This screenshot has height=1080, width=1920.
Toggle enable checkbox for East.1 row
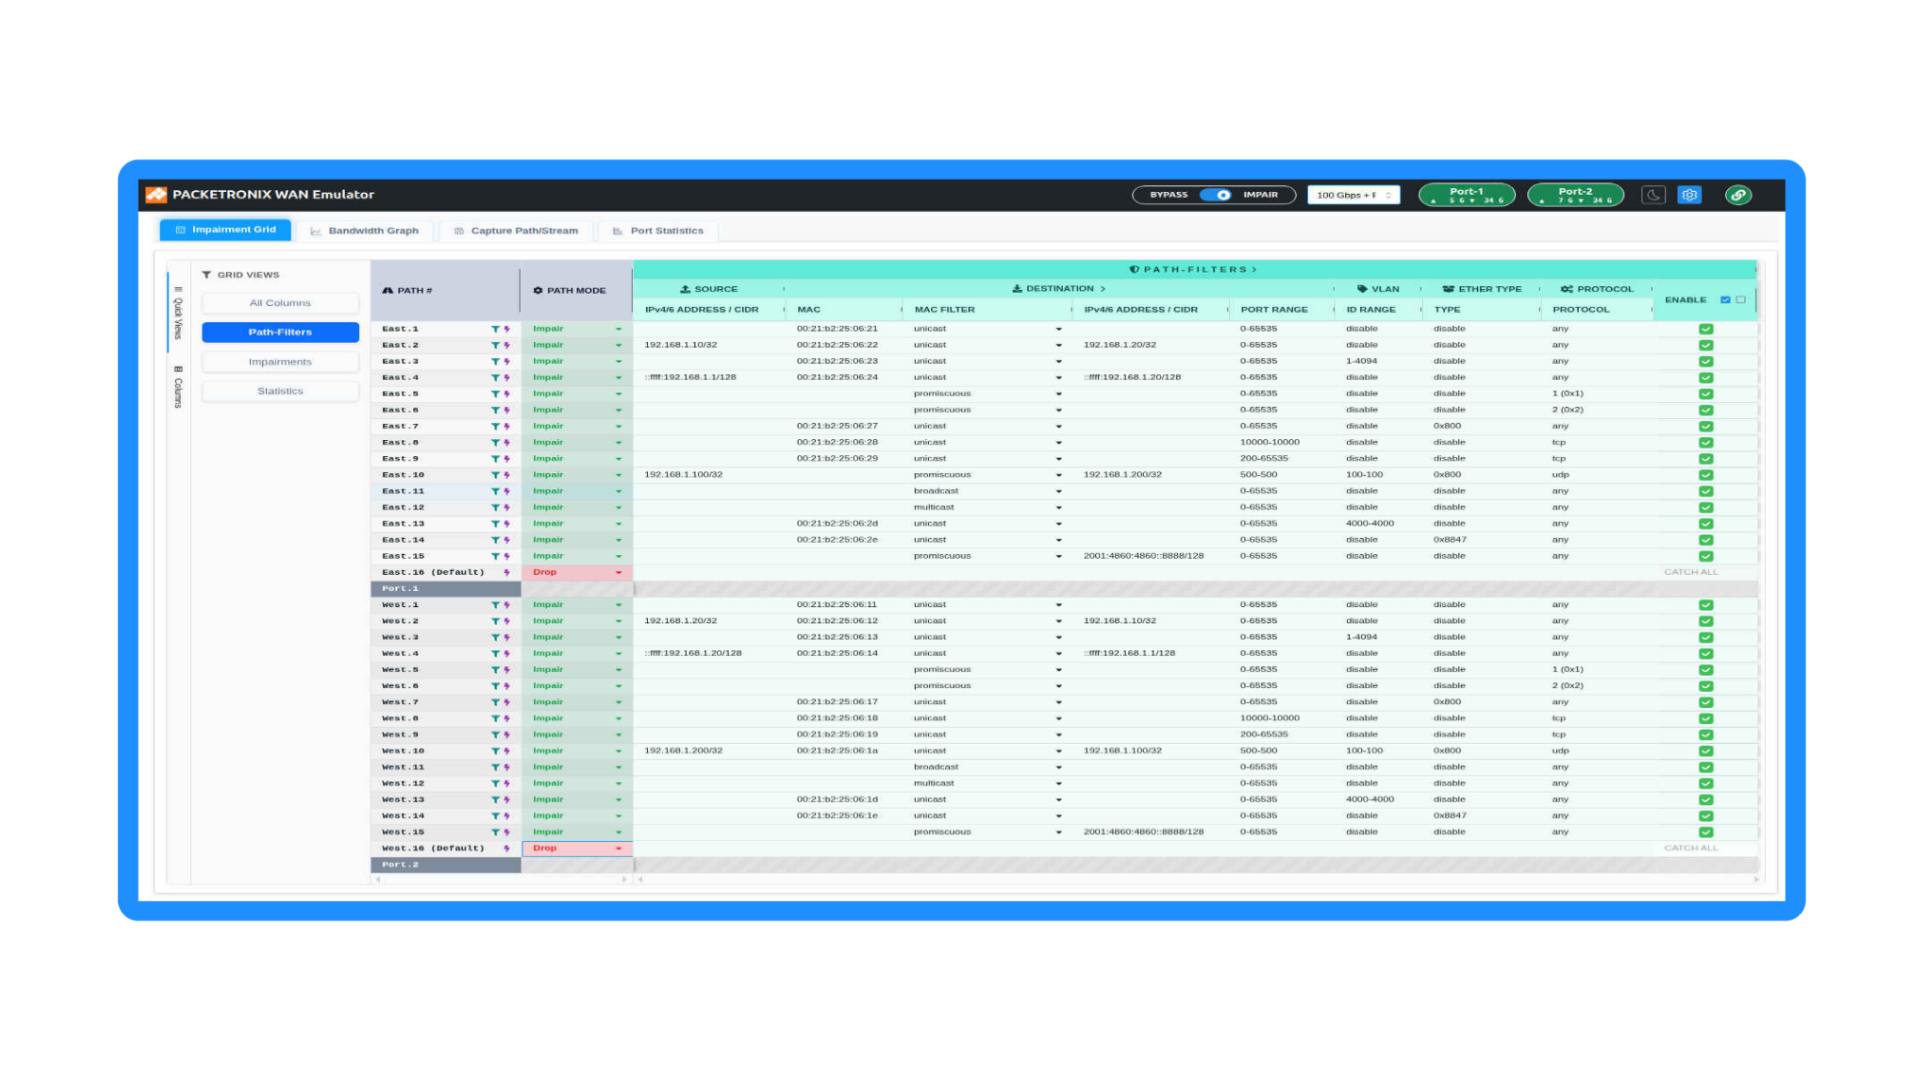[x=1706, y=329]
